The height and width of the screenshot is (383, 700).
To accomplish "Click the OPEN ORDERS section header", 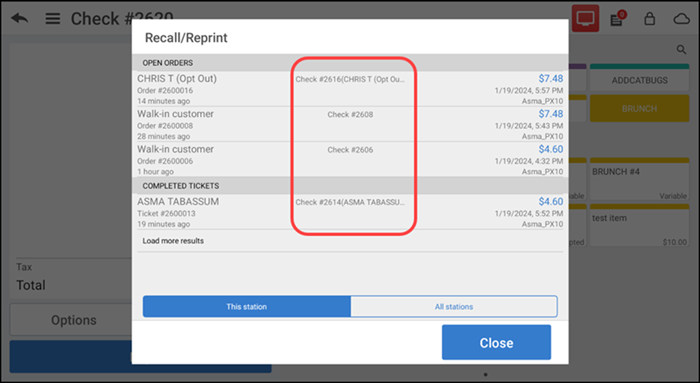I will 350,63.
